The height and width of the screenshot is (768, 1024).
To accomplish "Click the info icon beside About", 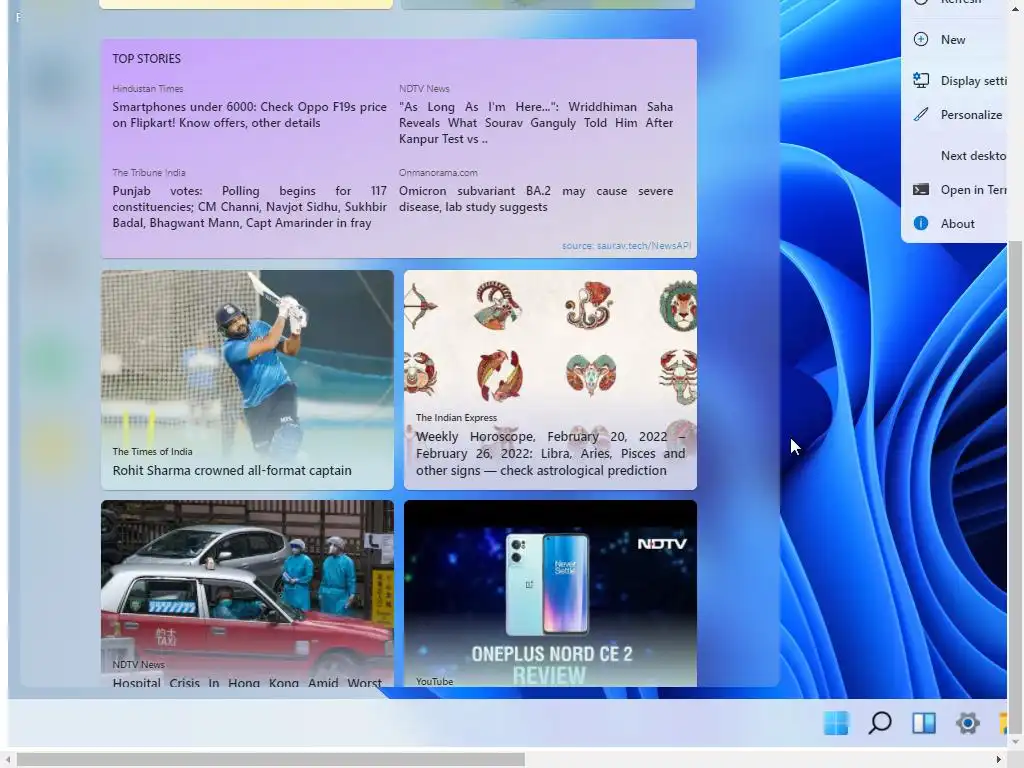I will coord(921,223).
